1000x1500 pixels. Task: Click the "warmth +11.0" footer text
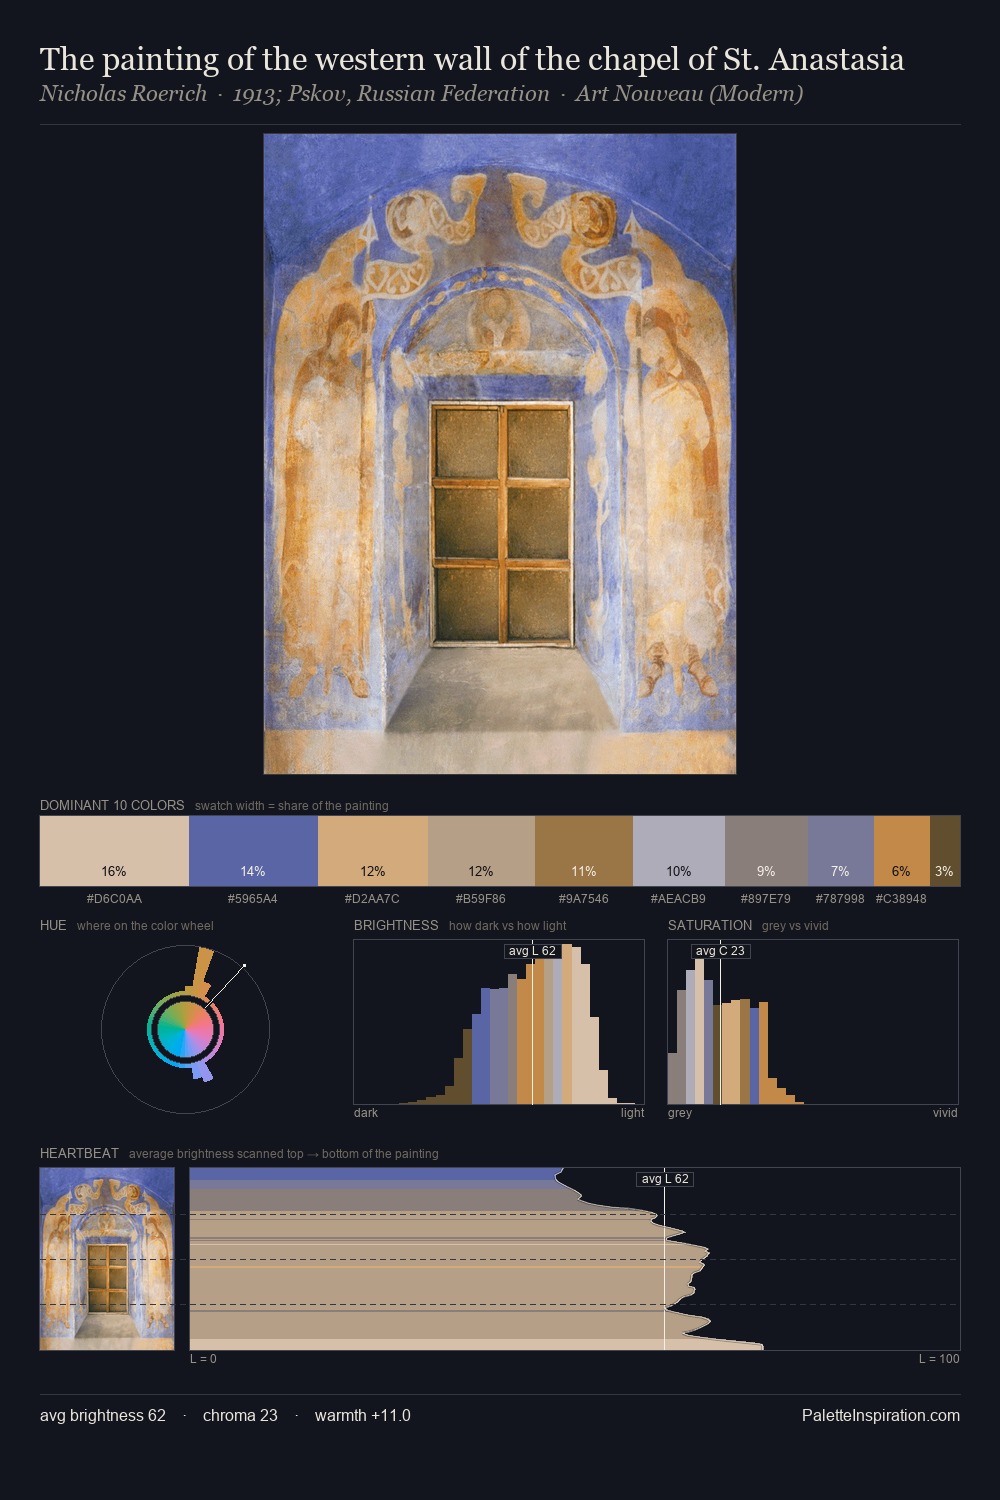click(x=363, y=1415)
